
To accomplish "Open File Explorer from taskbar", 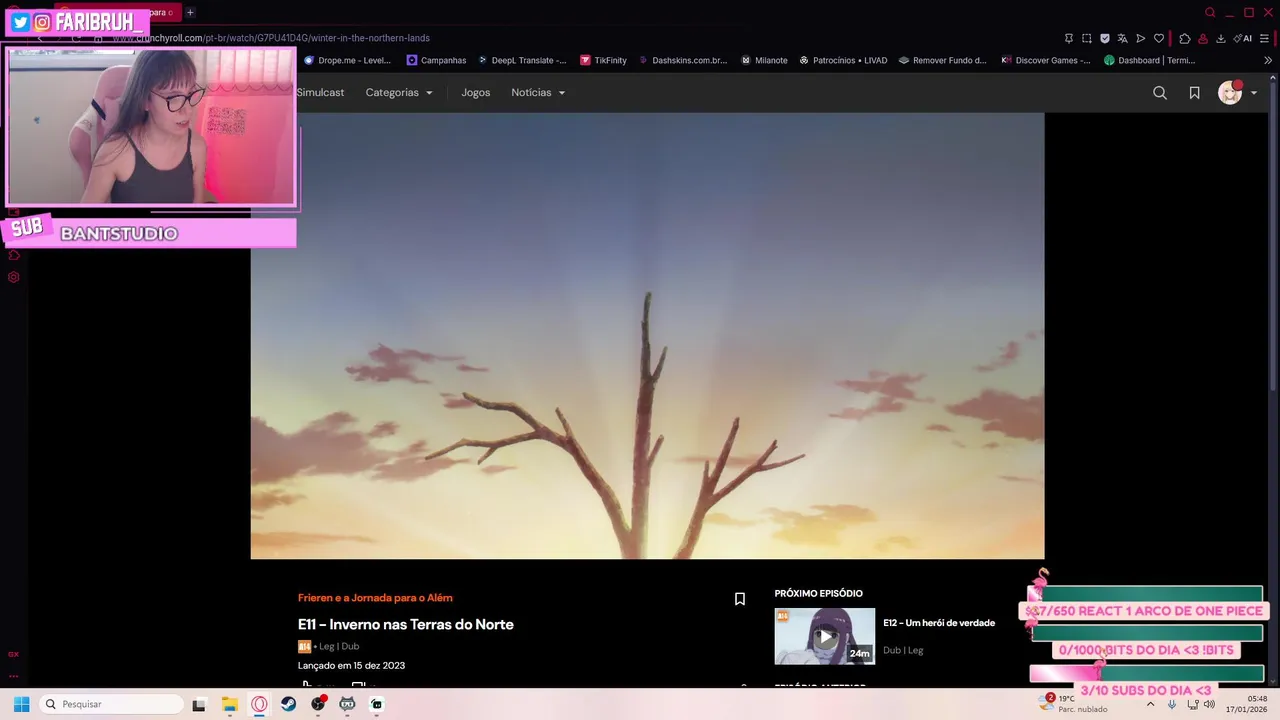I will point(229,704).
